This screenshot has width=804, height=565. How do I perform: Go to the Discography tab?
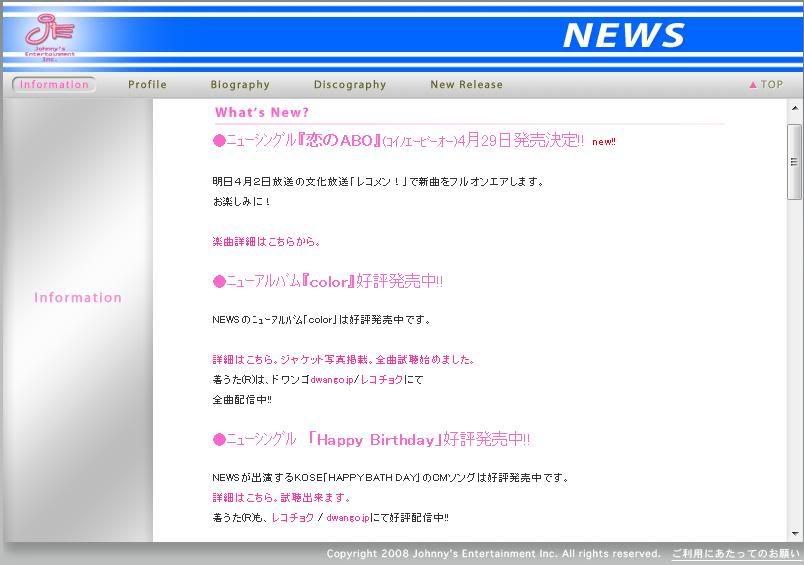(x=349, y=85)
